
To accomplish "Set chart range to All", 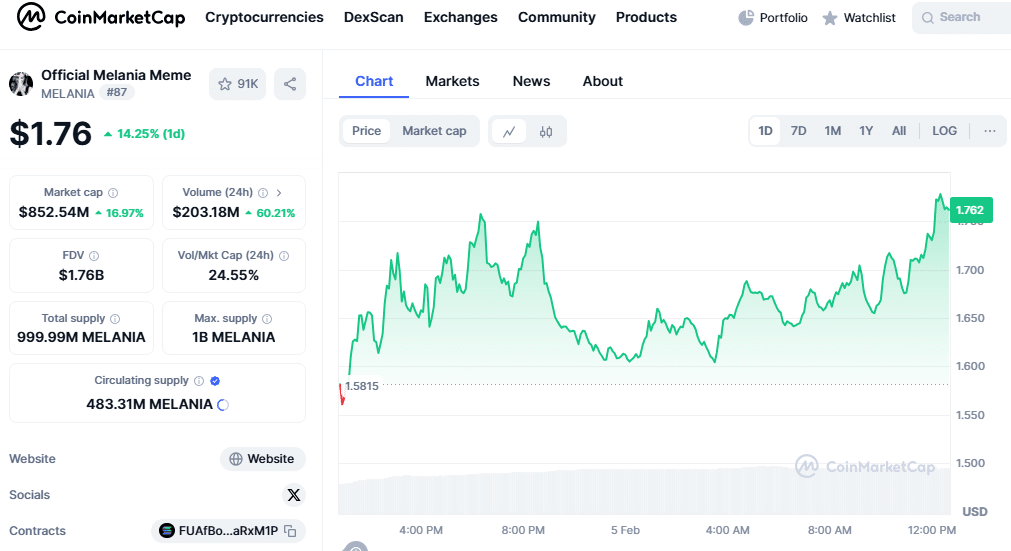I will pos(899,131).
